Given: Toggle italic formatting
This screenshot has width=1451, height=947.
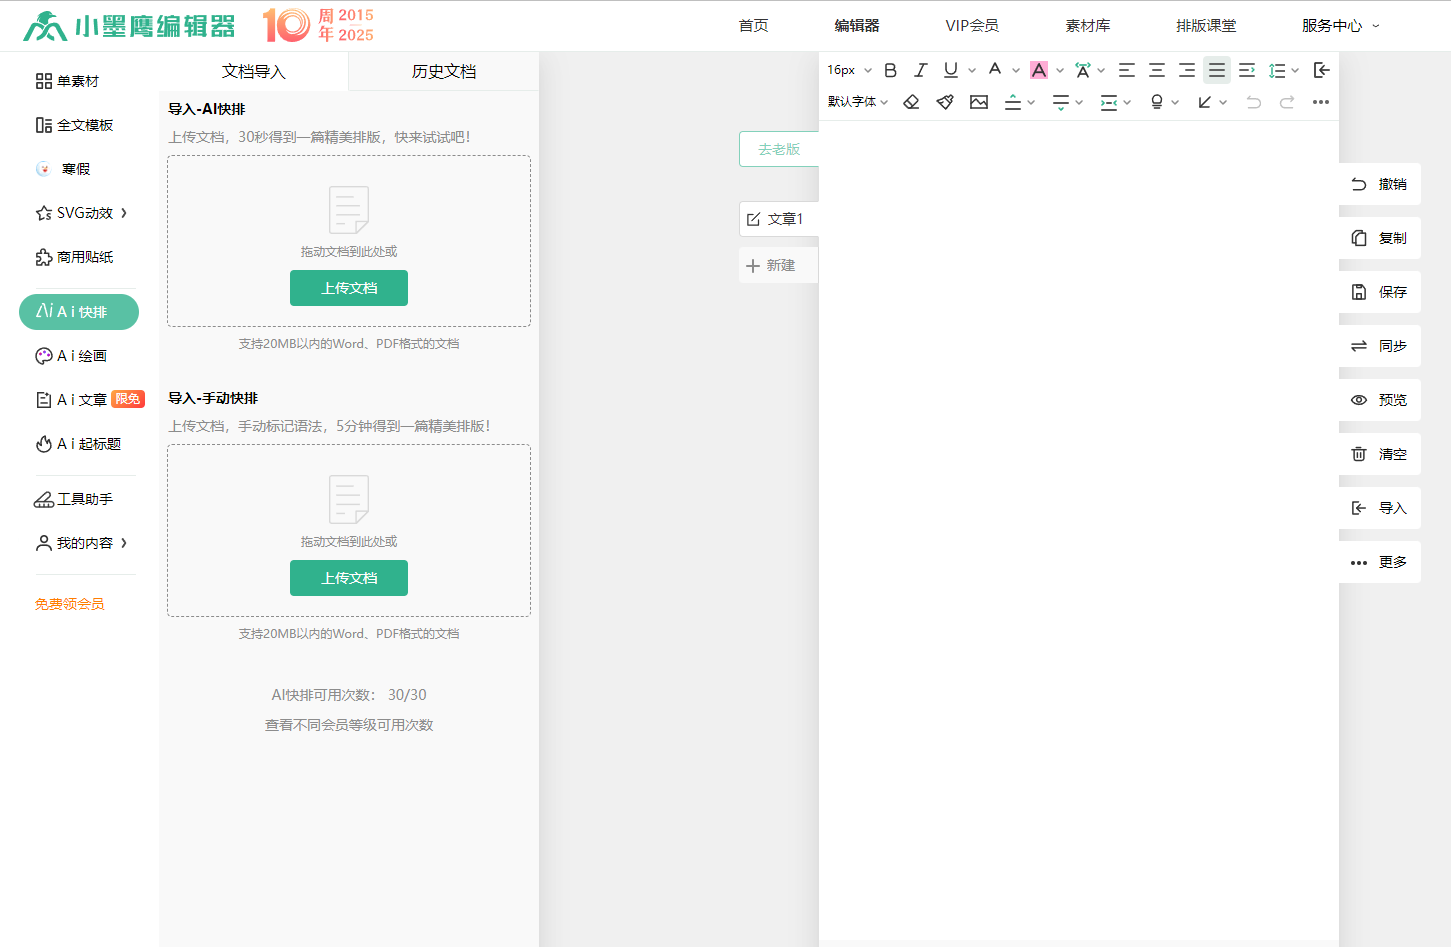Looking at the screenshot, I should (920, 70).
